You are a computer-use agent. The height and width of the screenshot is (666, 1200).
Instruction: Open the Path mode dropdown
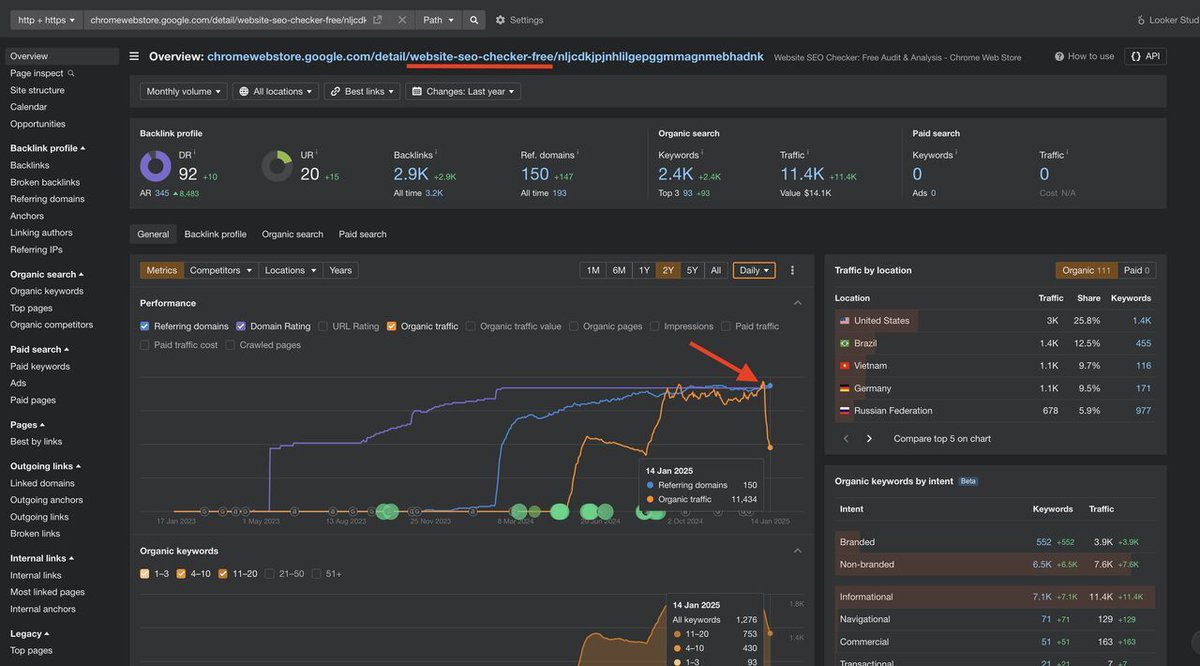[x=438, y=20]
